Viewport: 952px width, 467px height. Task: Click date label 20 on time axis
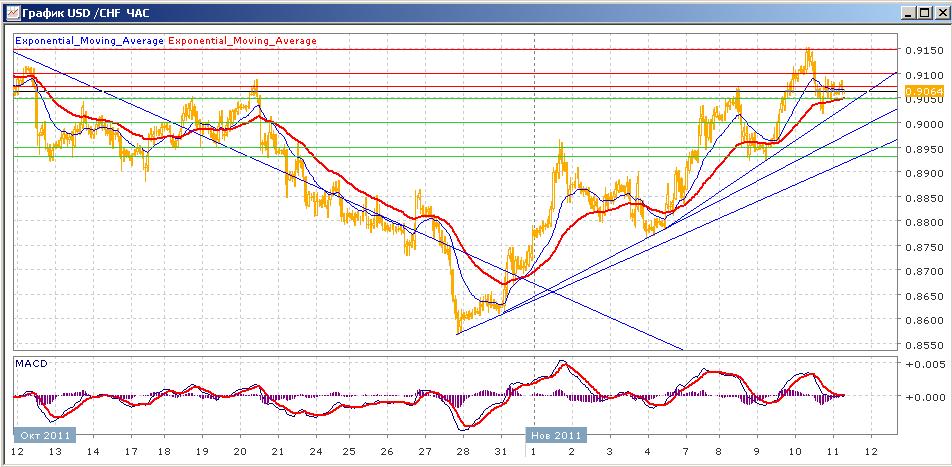click(240, 452)
